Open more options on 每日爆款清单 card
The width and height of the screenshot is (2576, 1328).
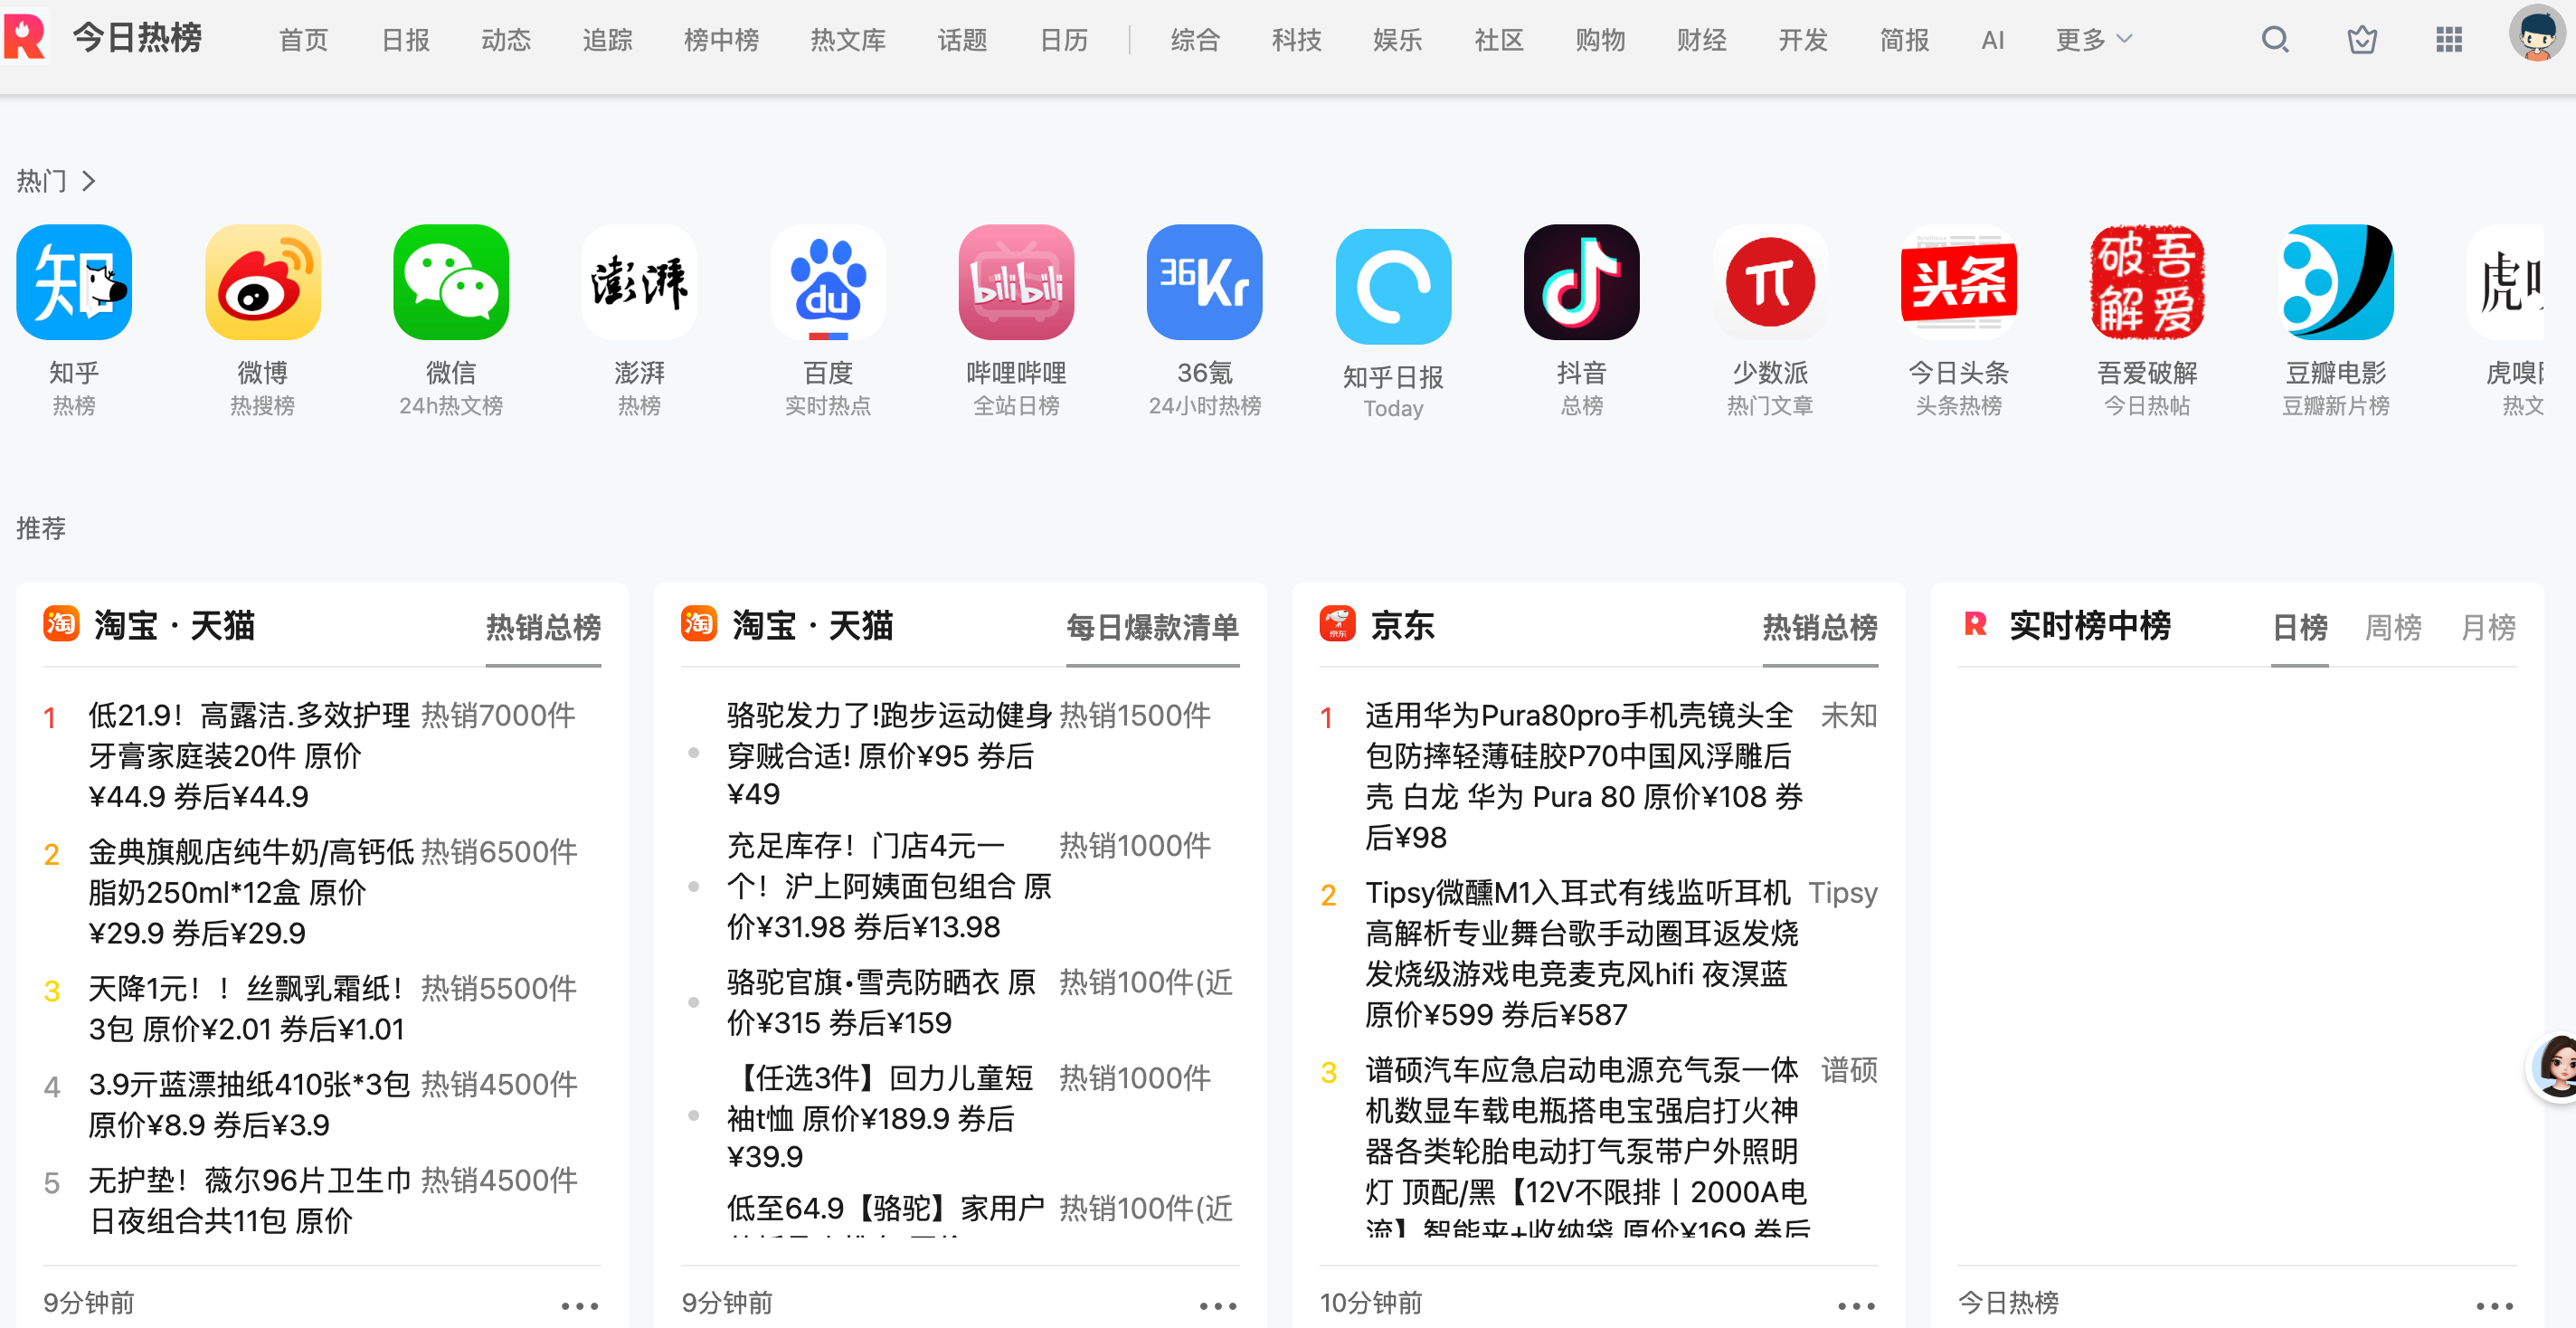[1218, 1305]
